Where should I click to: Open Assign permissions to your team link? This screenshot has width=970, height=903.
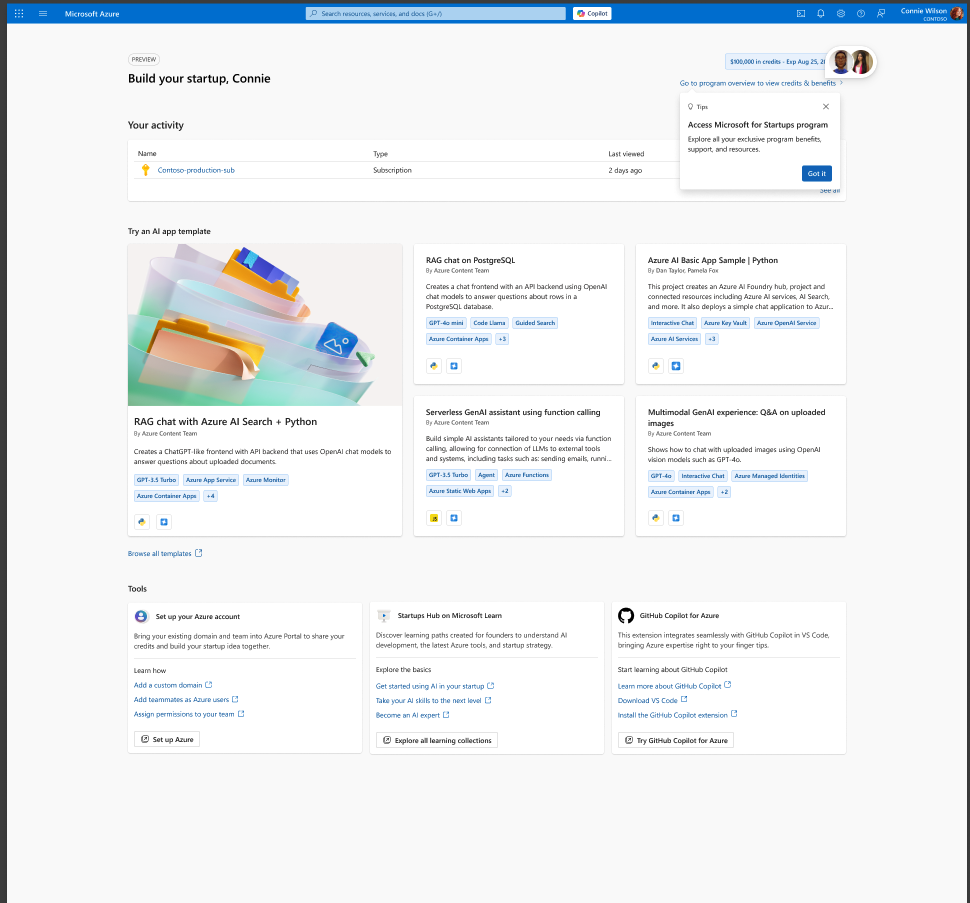[189, 714]
